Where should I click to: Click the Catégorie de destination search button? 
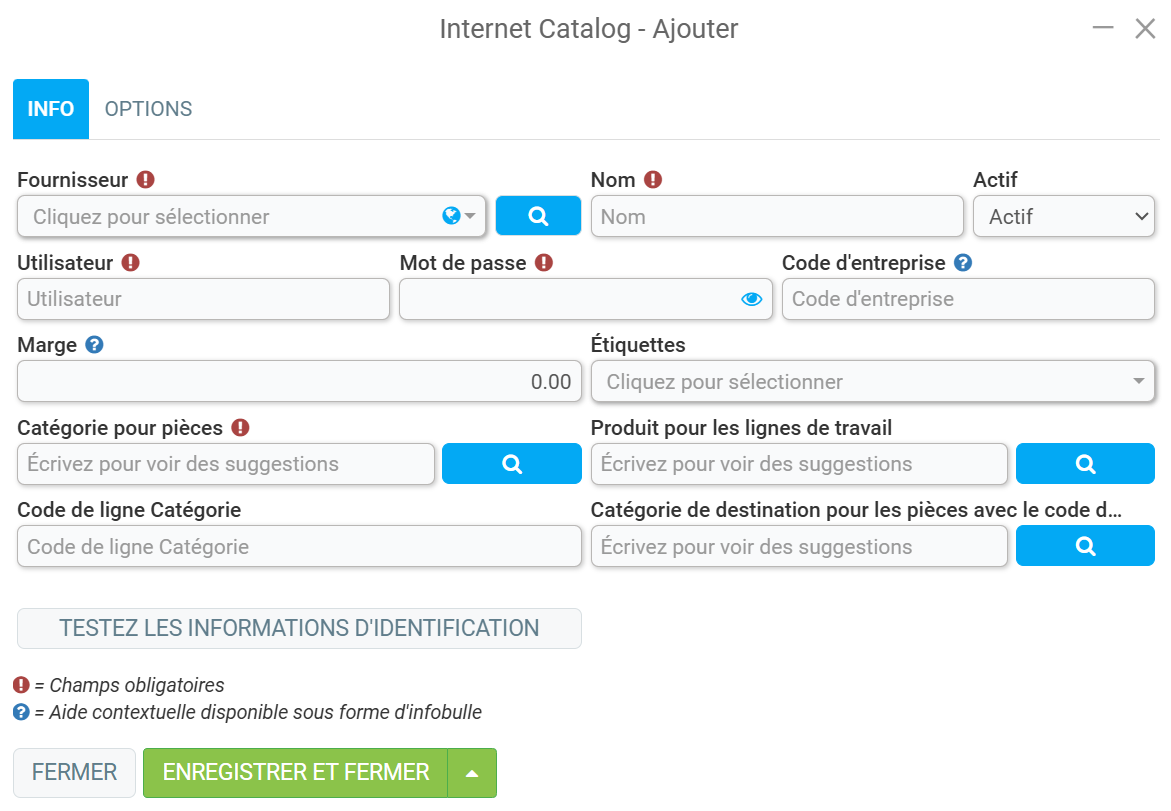[x=1085, y=546]
